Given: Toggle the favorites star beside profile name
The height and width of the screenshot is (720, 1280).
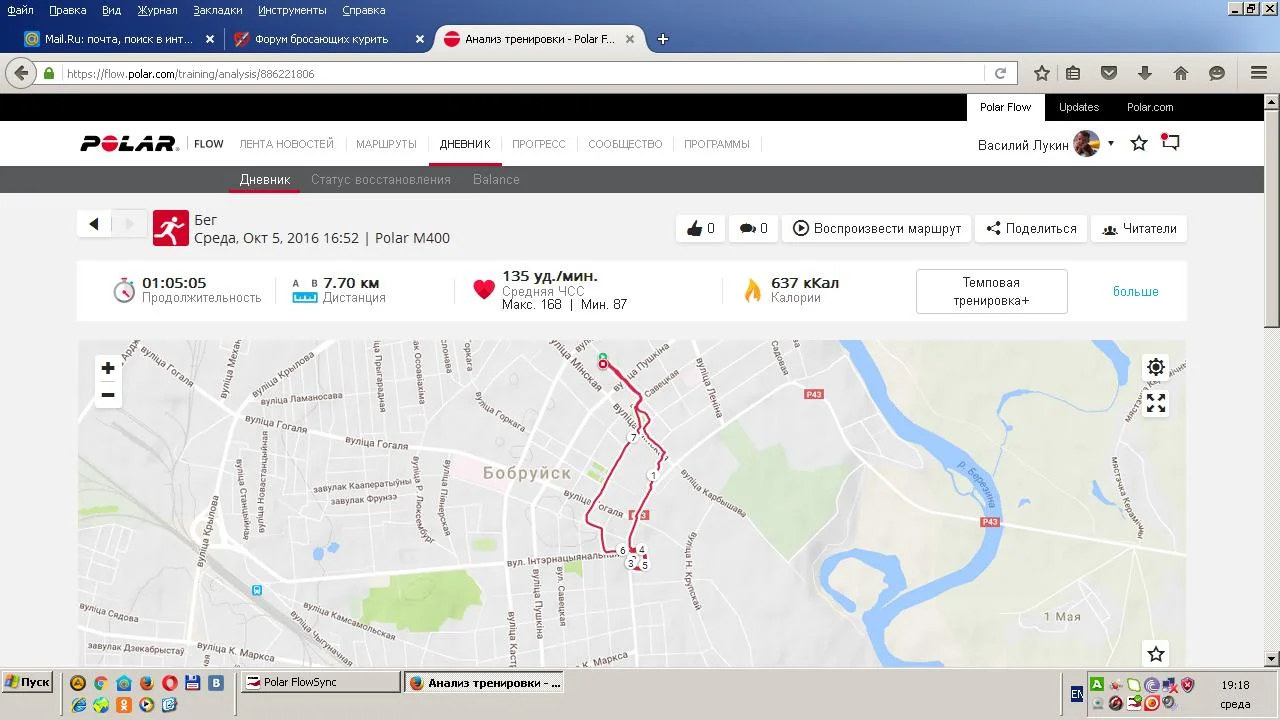Looking at the screenshot, I should (1139, 144).
